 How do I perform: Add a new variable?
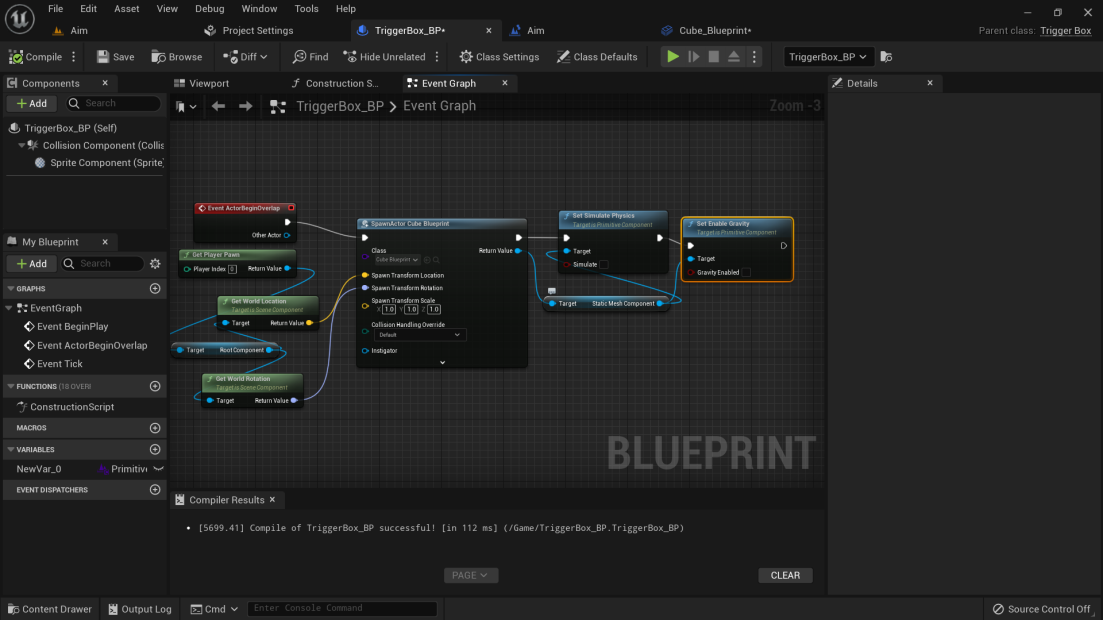click(x=155, y=449)
